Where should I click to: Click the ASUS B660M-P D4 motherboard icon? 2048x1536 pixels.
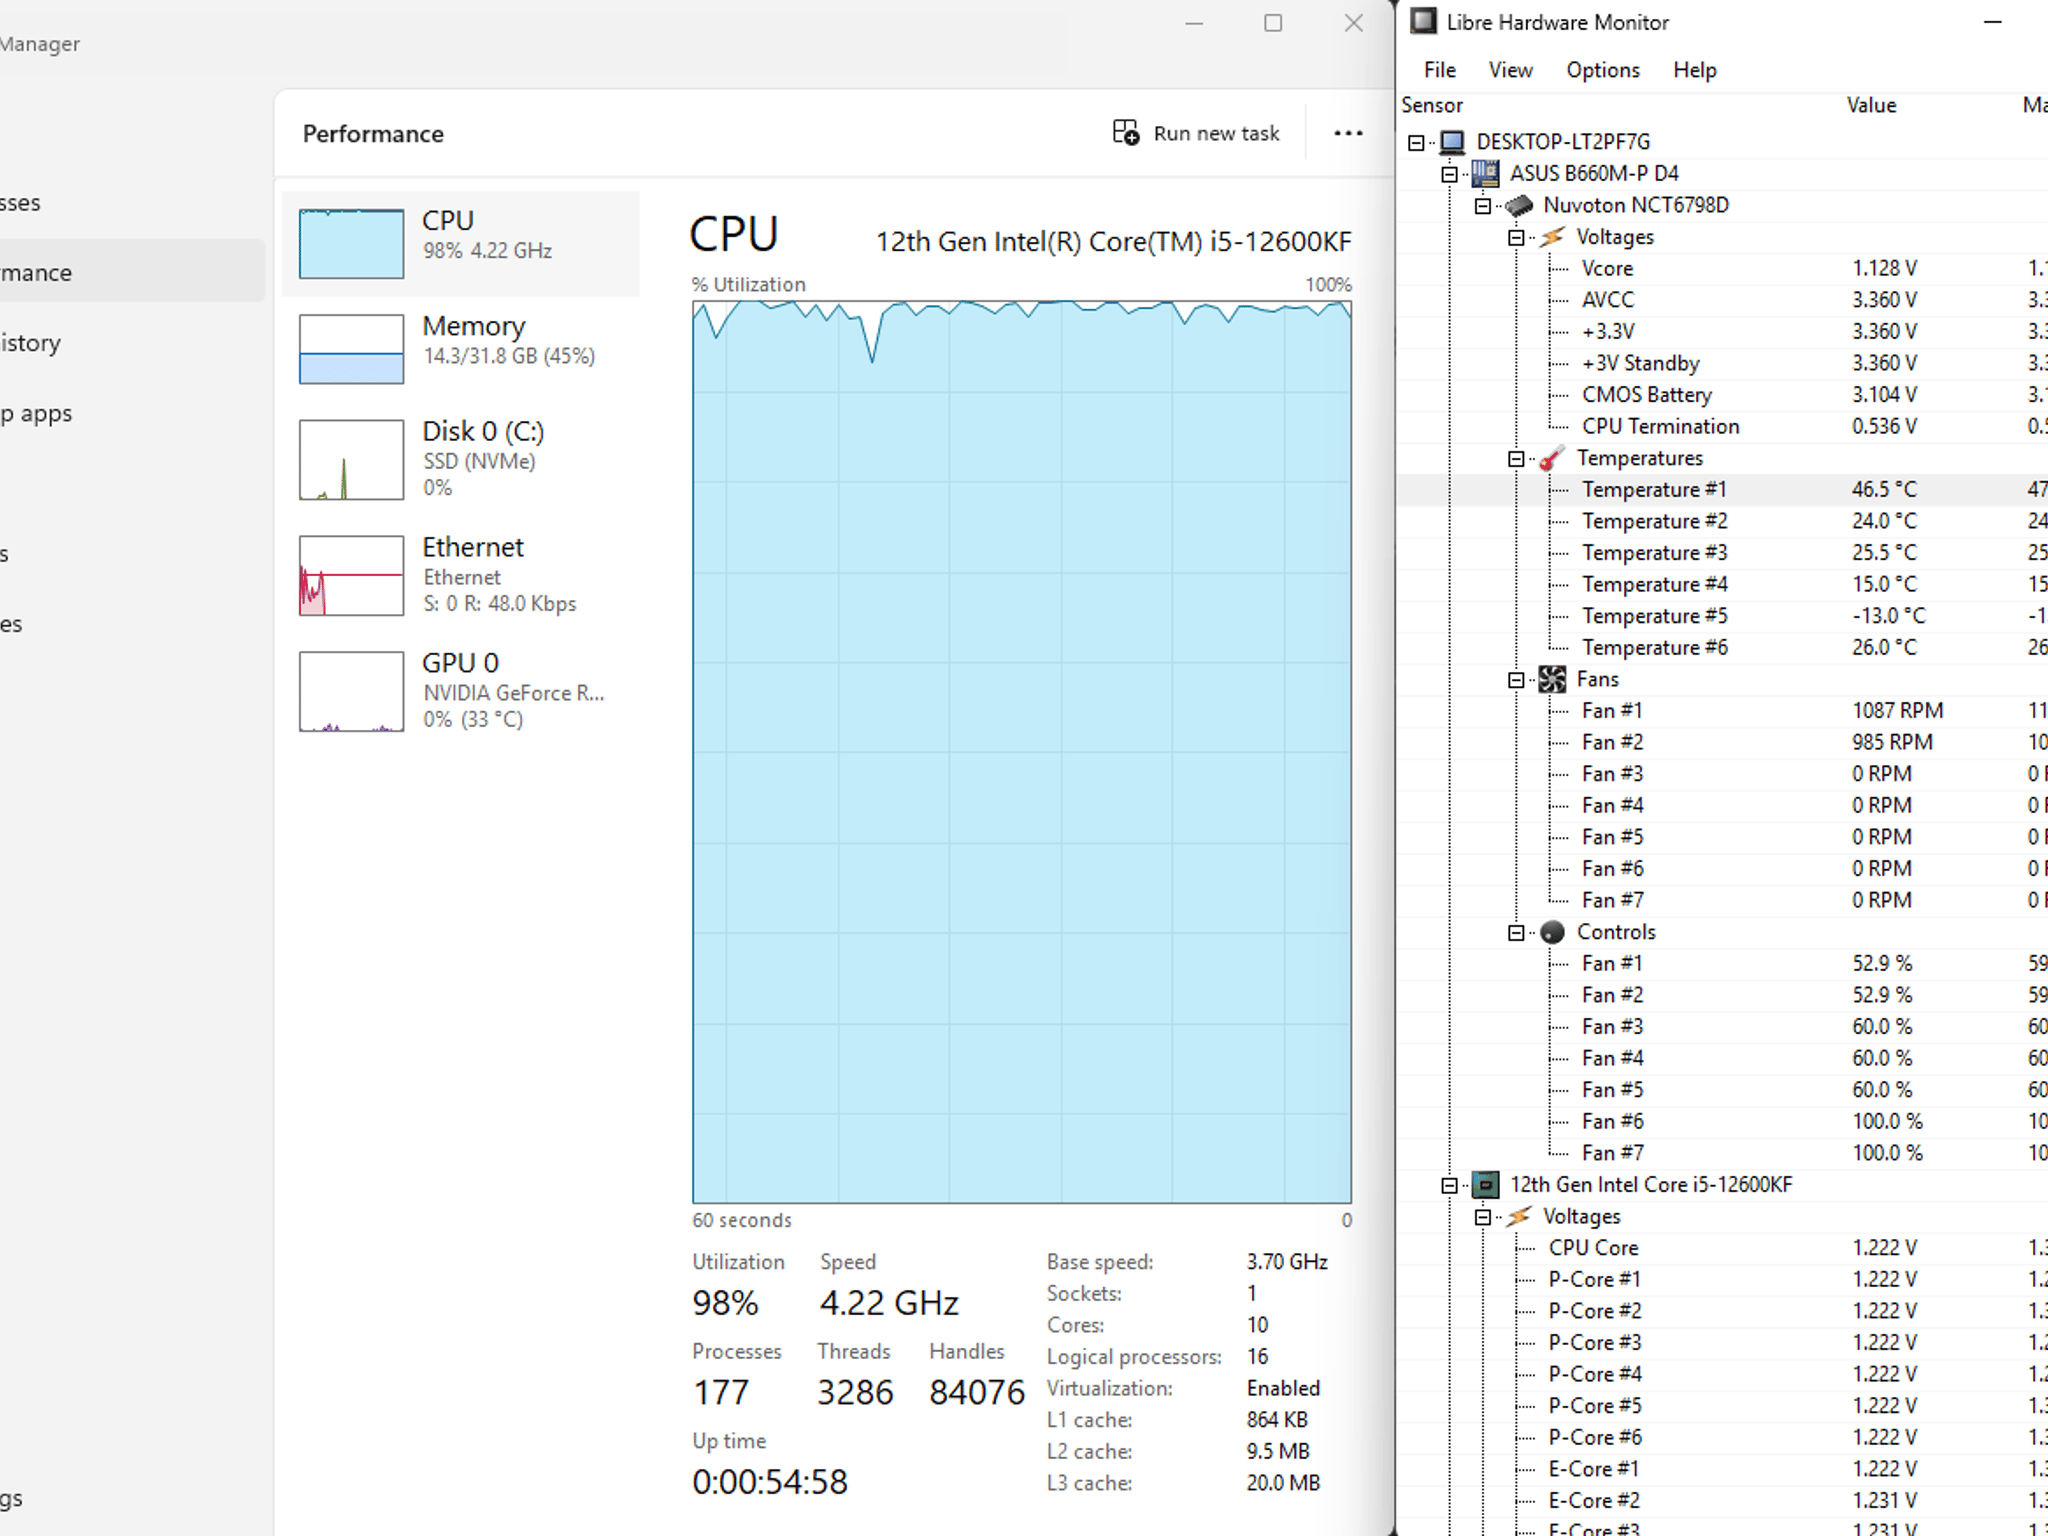(x=1486, y=173)
